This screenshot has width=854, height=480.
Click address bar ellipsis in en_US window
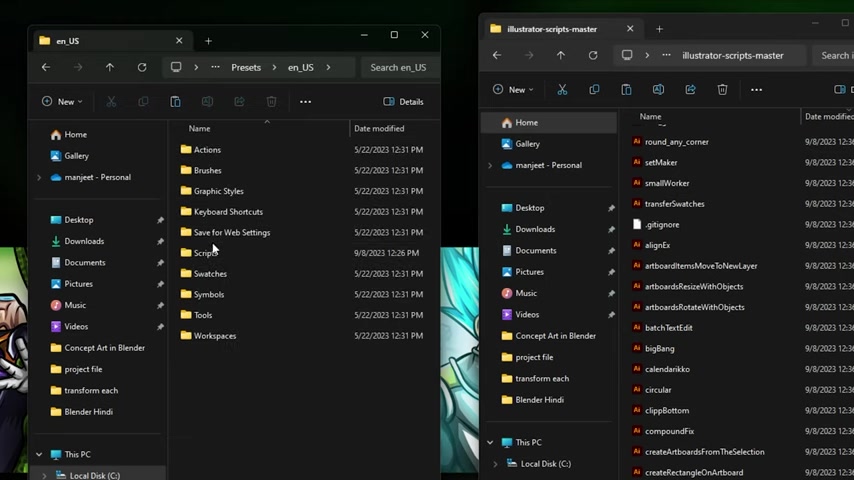click(216, 68)
